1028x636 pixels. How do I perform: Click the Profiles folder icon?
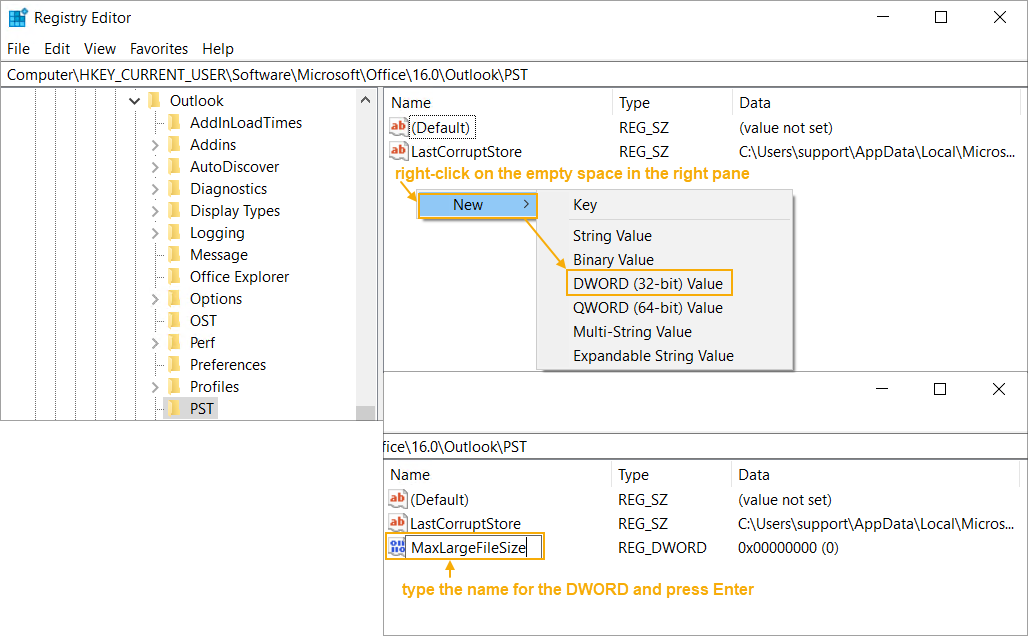174,386
